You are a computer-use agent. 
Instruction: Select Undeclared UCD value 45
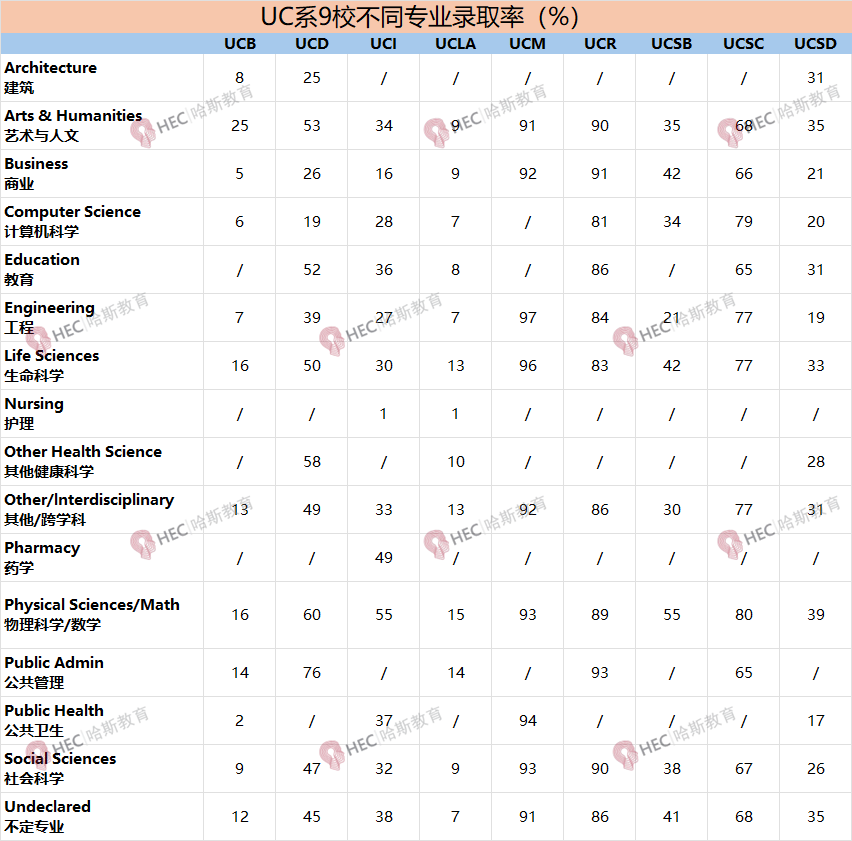[312, 817]
